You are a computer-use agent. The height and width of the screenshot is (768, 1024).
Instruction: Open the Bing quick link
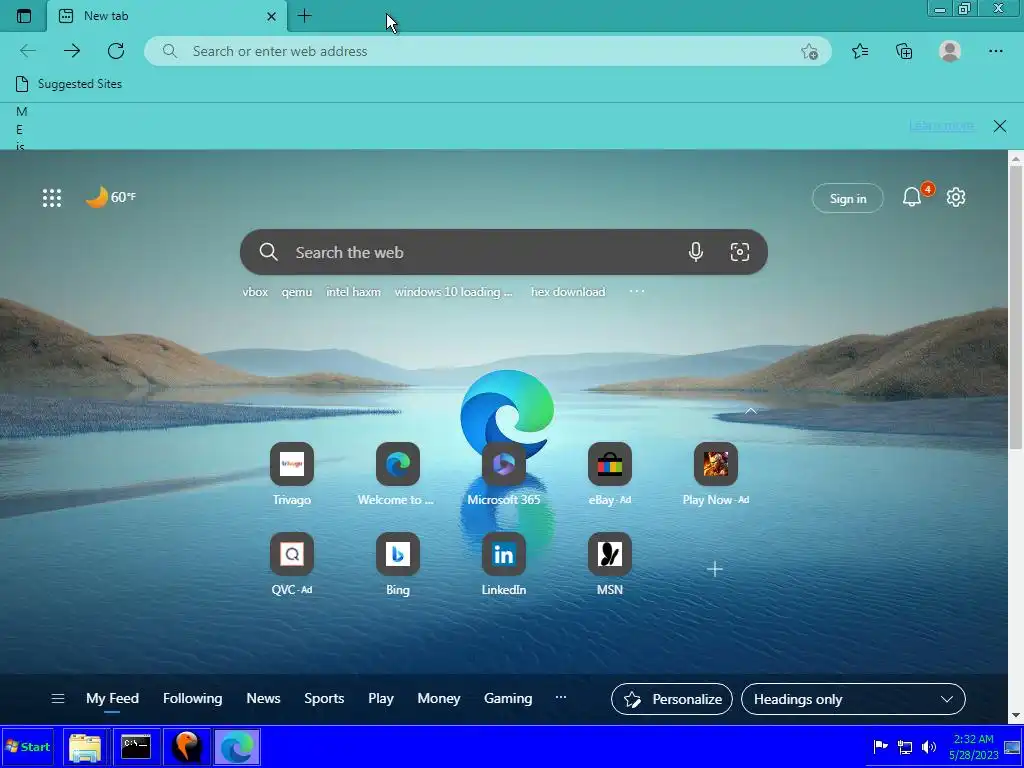pos(398,564)
